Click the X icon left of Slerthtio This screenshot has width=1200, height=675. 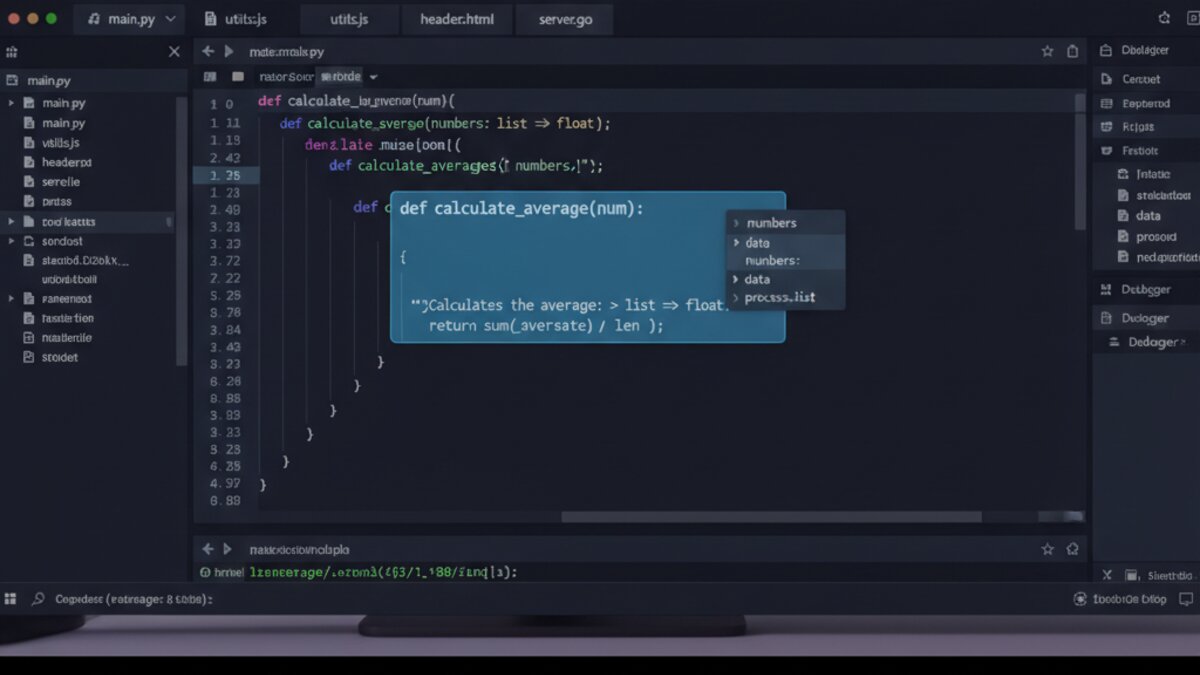coord(1107,575)
